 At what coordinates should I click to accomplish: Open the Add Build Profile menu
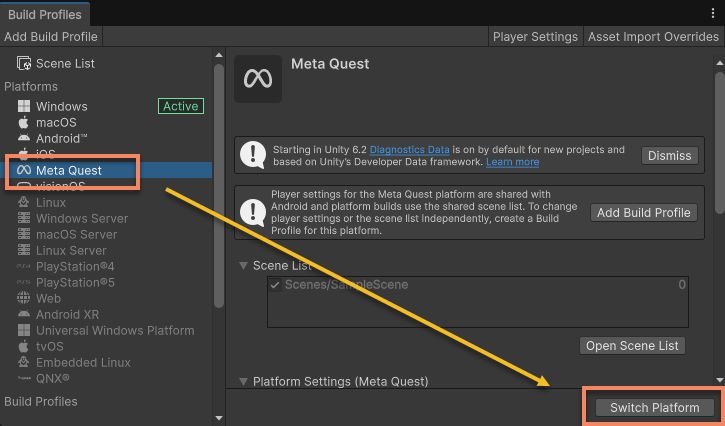(x=51, y=37)
